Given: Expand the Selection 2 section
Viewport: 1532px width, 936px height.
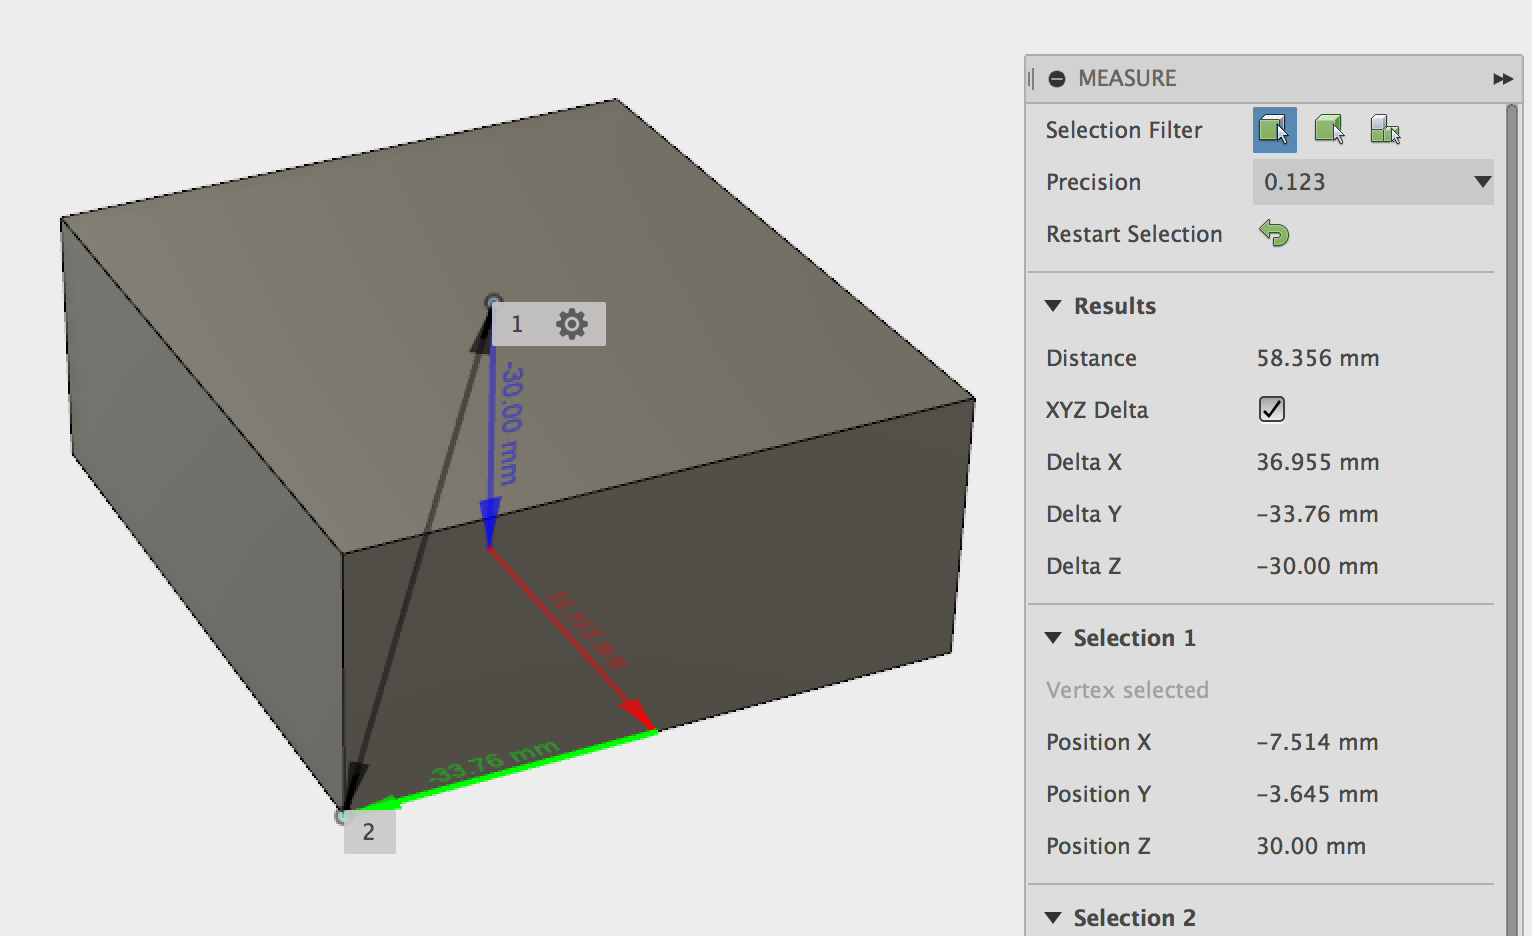Looking at the screenshot, I should click(1053, 917).
